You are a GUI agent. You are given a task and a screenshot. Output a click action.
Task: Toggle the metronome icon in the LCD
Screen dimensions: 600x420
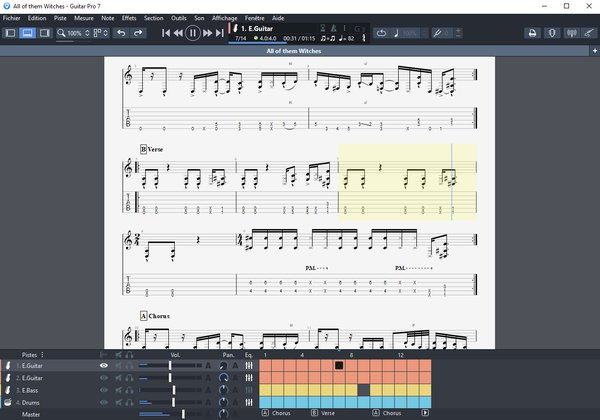click(334, 28)
